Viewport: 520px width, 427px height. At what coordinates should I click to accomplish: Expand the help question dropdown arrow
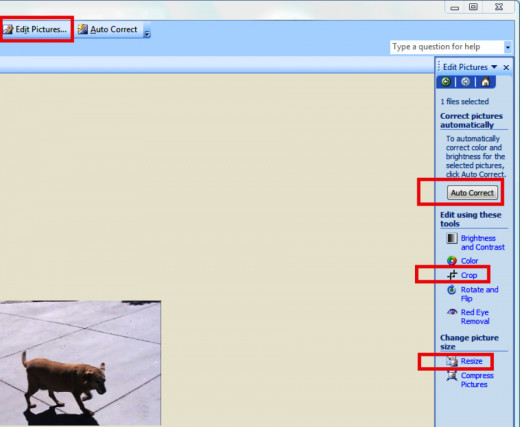tap(508, 47)
